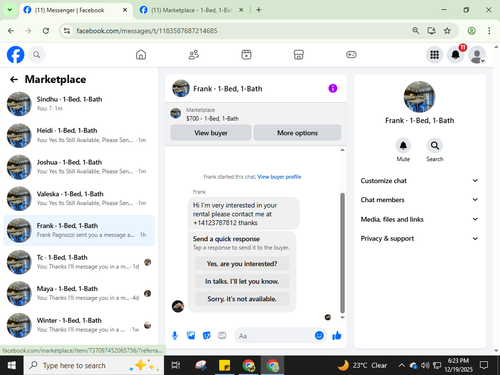This screenshot has width=500, height=375.
Task: Open the Maya 1-Bed conversation
Action: (79, 293)
